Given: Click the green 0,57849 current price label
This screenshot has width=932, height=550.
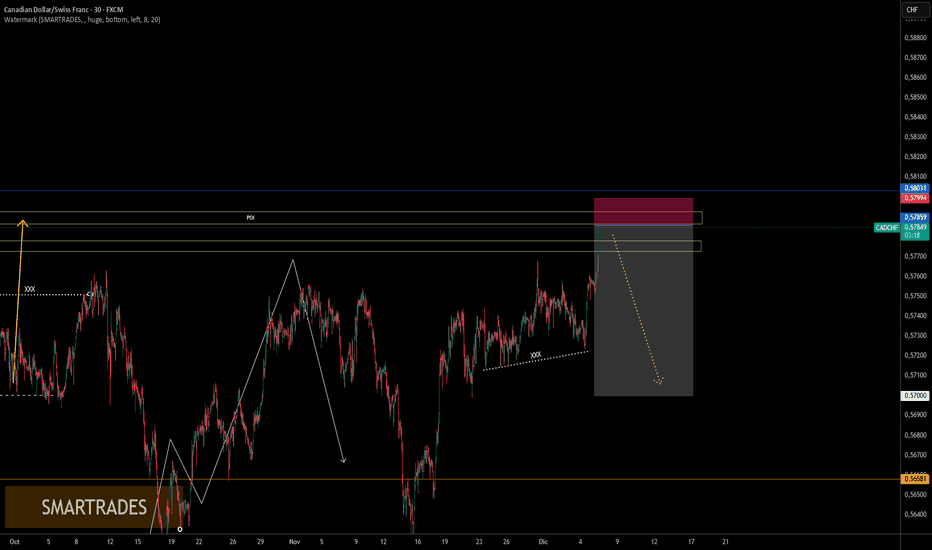Looking at the screenshot, I should click(x=915, y=227).
